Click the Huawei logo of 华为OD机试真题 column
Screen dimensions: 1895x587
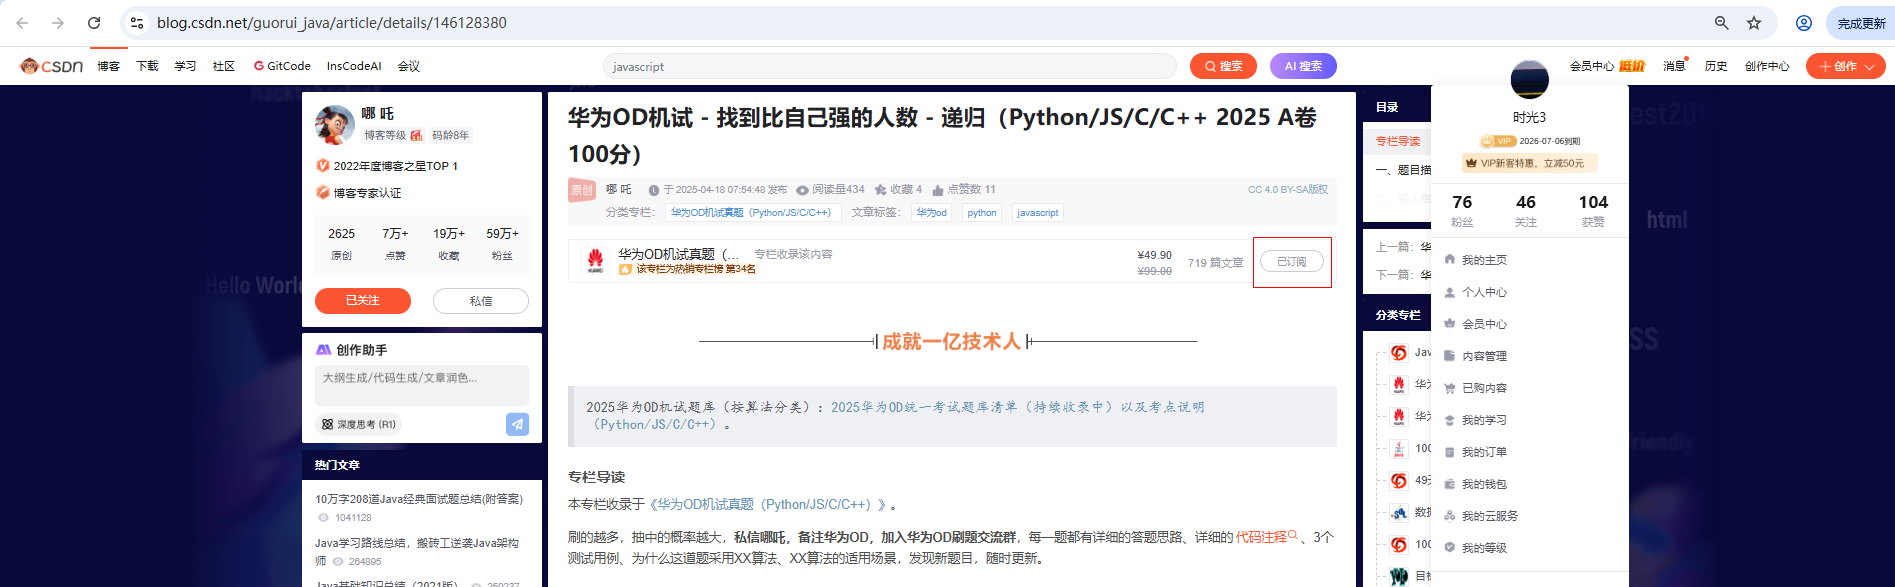[x=595, y=260]
